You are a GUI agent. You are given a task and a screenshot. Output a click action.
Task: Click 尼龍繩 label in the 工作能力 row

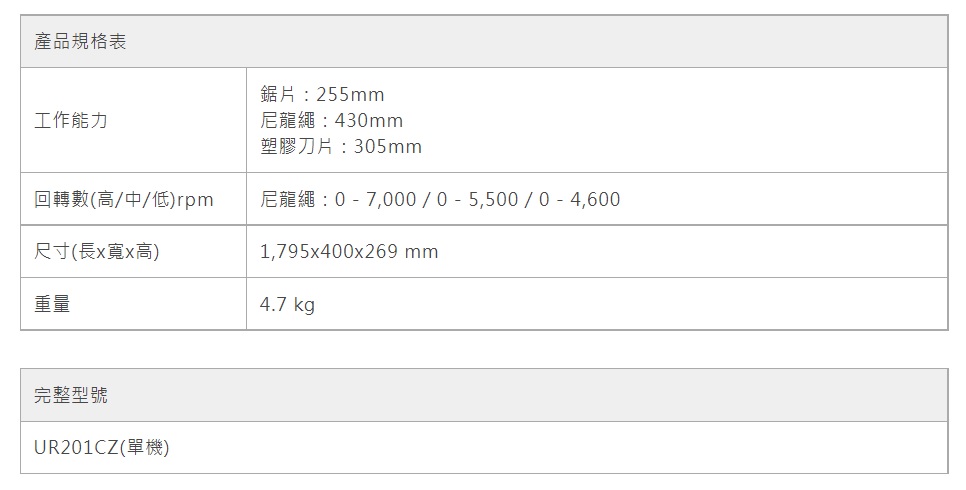pos(286,121)
